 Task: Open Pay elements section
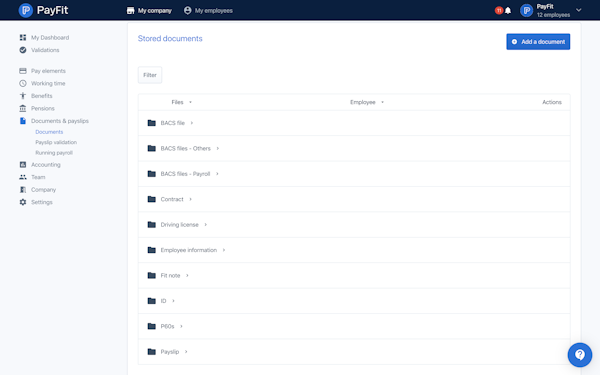coord(48,71)
